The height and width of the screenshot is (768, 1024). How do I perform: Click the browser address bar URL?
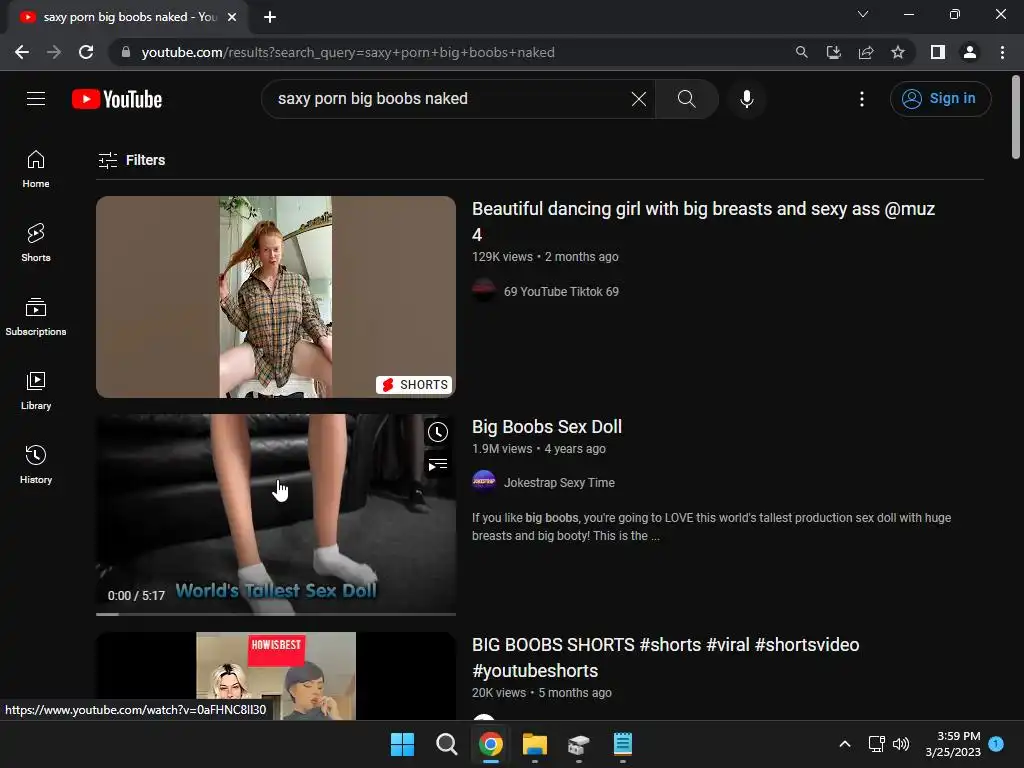coord(348,52)
